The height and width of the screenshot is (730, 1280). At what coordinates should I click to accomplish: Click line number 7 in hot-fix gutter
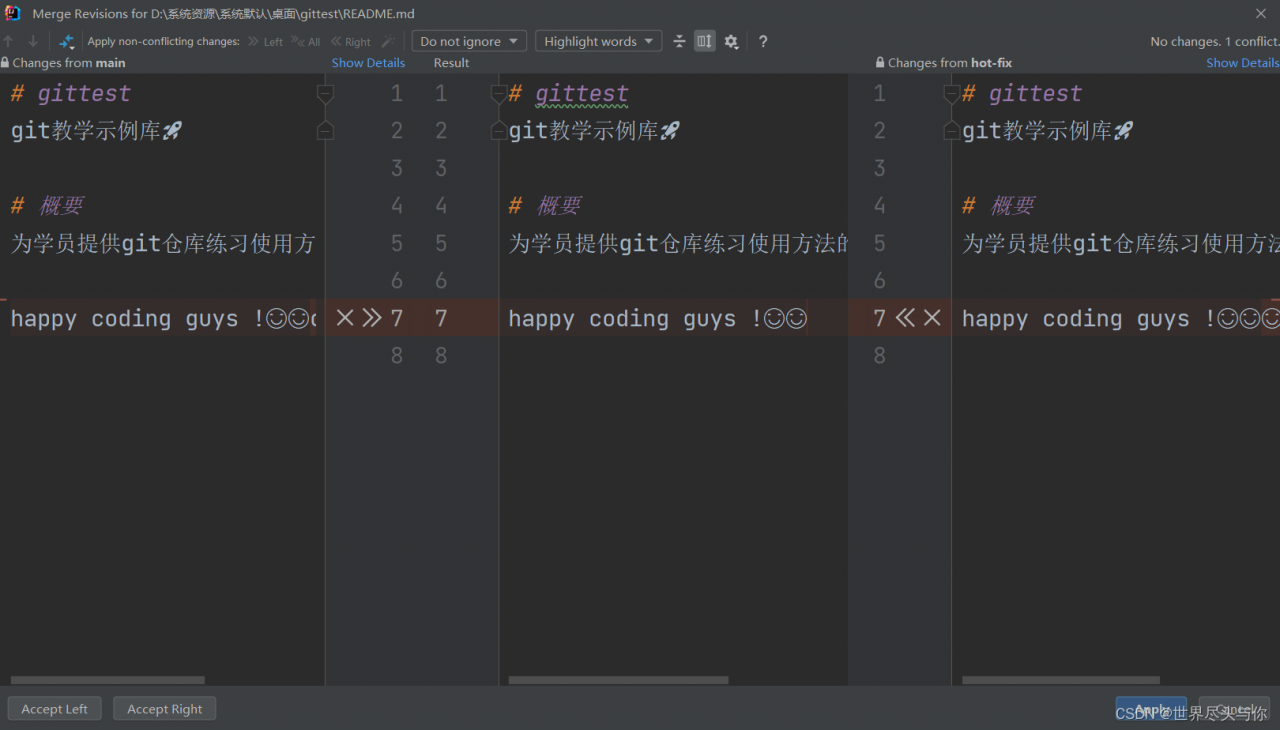click(x=879, y=318)
